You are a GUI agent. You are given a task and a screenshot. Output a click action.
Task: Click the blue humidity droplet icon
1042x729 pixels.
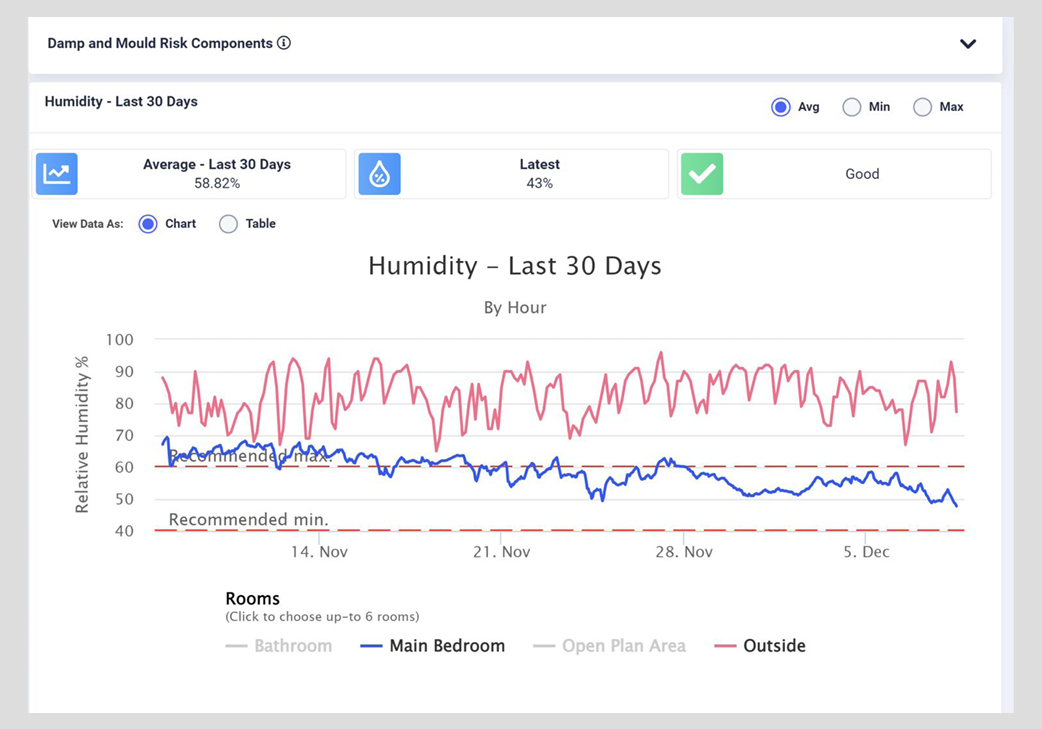coord(380,174)
